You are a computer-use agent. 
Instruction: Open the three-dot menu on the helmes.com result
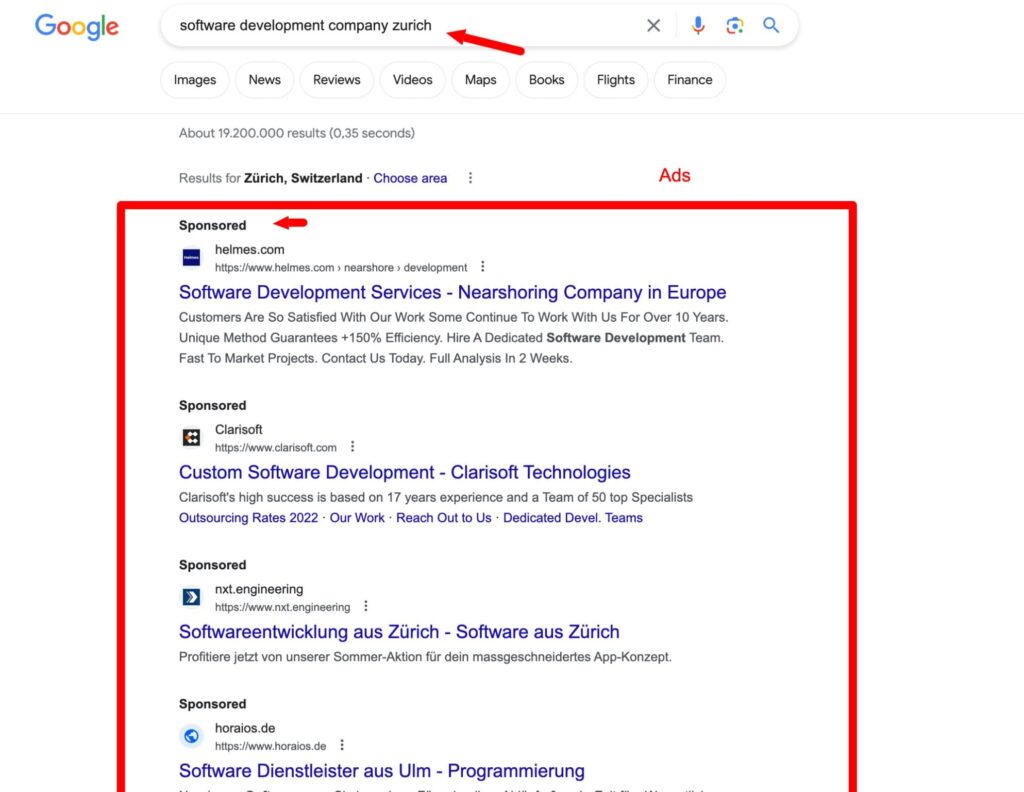483,266
